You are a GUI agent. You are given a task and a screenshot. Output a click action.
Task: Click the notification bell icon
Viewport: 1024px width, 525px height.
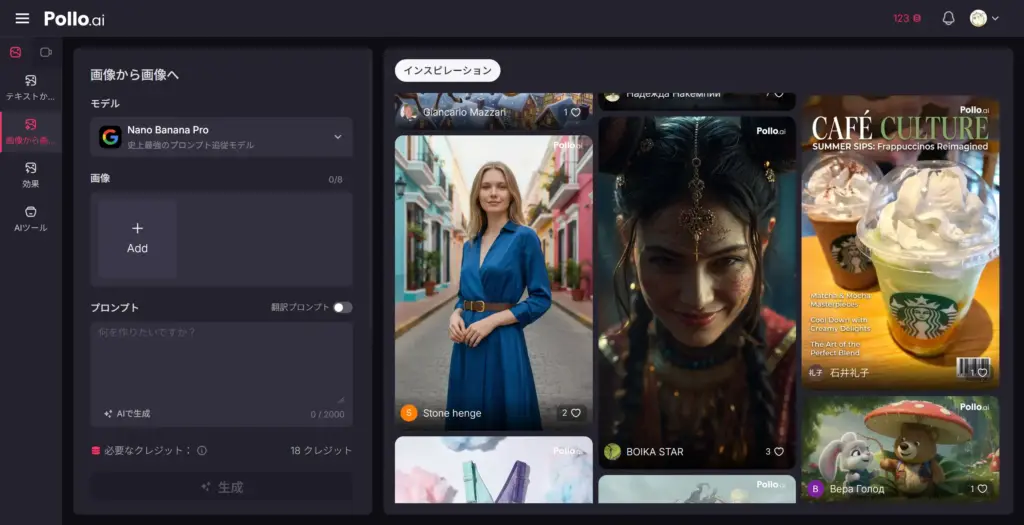[x=948, y=18]
